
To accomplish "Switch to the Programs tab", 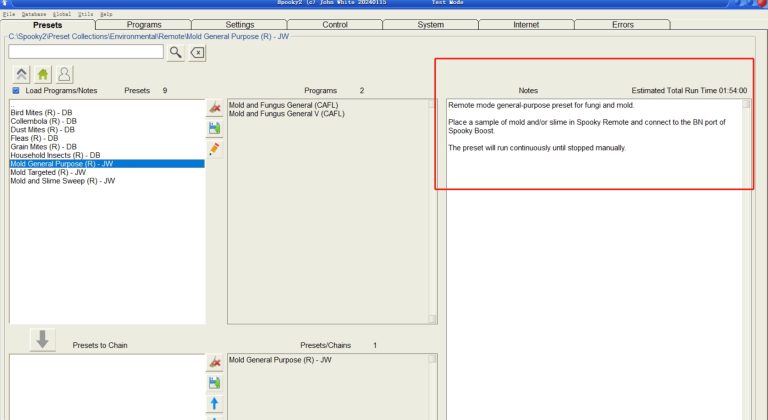I will [144, 25].
